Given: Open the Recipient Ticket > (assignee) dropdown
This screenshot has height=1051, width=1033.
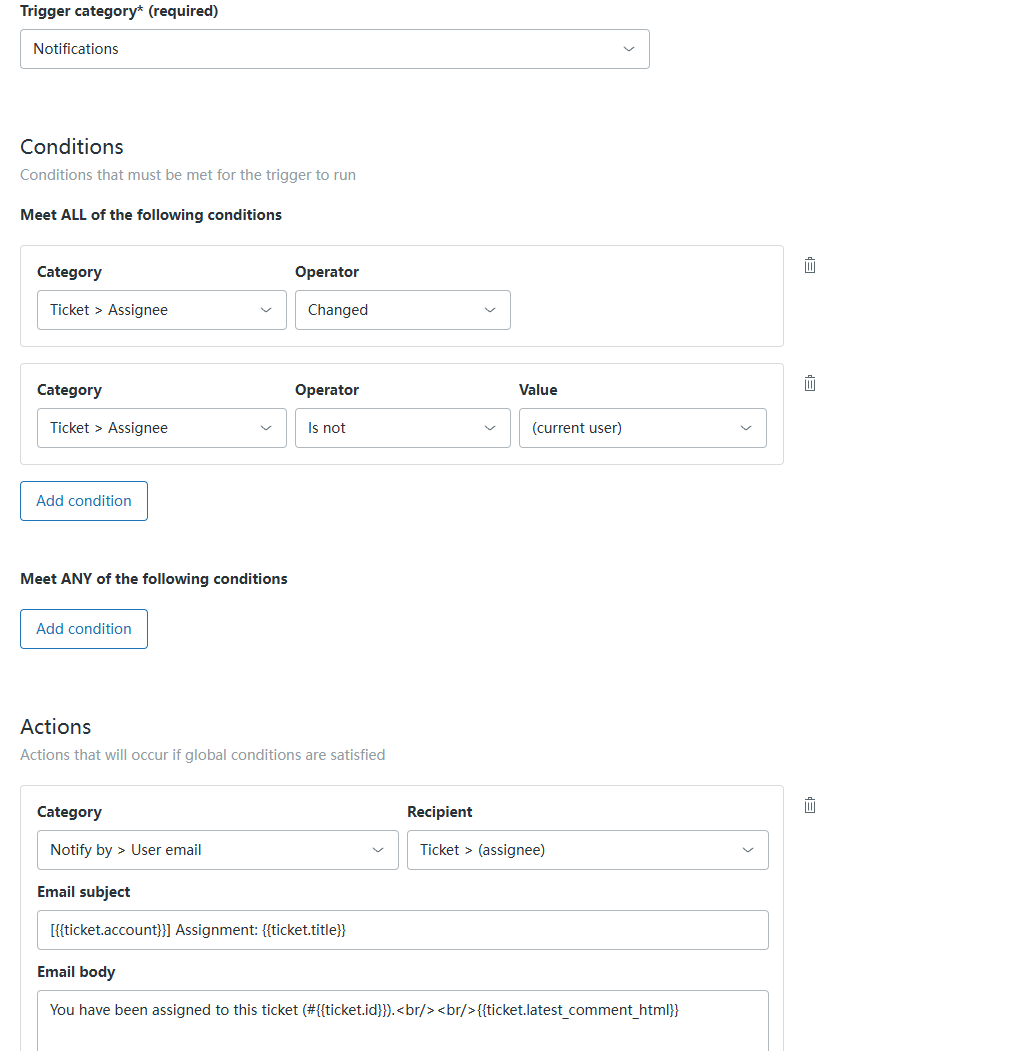Looking at the screenshot, I should pyautogui.click(x=587, y=850).
